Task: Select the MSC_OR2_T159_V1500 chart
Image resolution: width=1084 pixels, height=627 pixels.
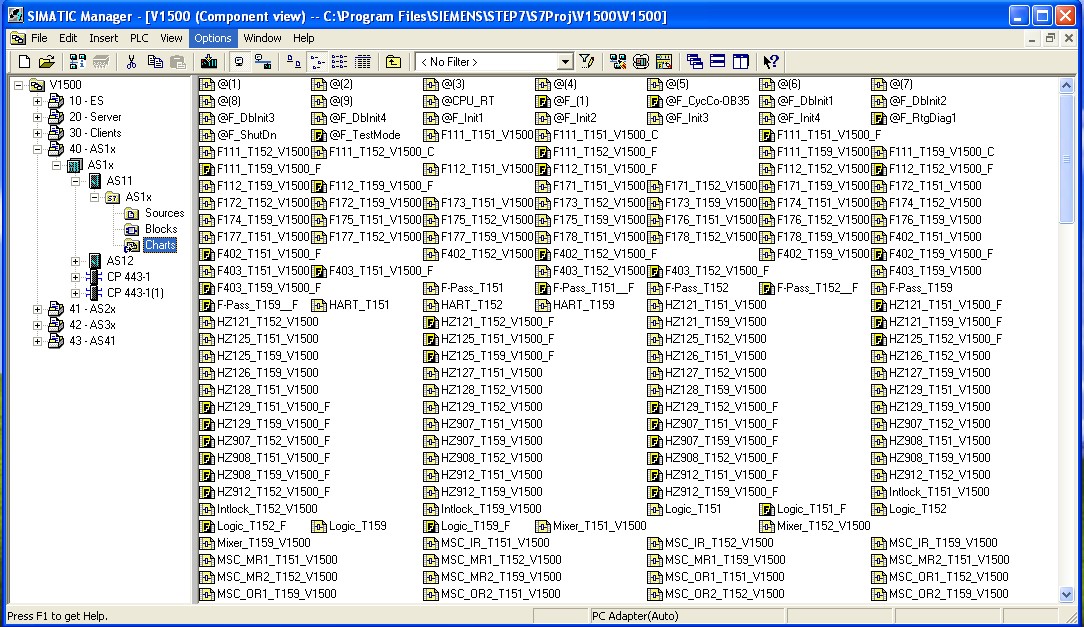Action: [940, 594]
